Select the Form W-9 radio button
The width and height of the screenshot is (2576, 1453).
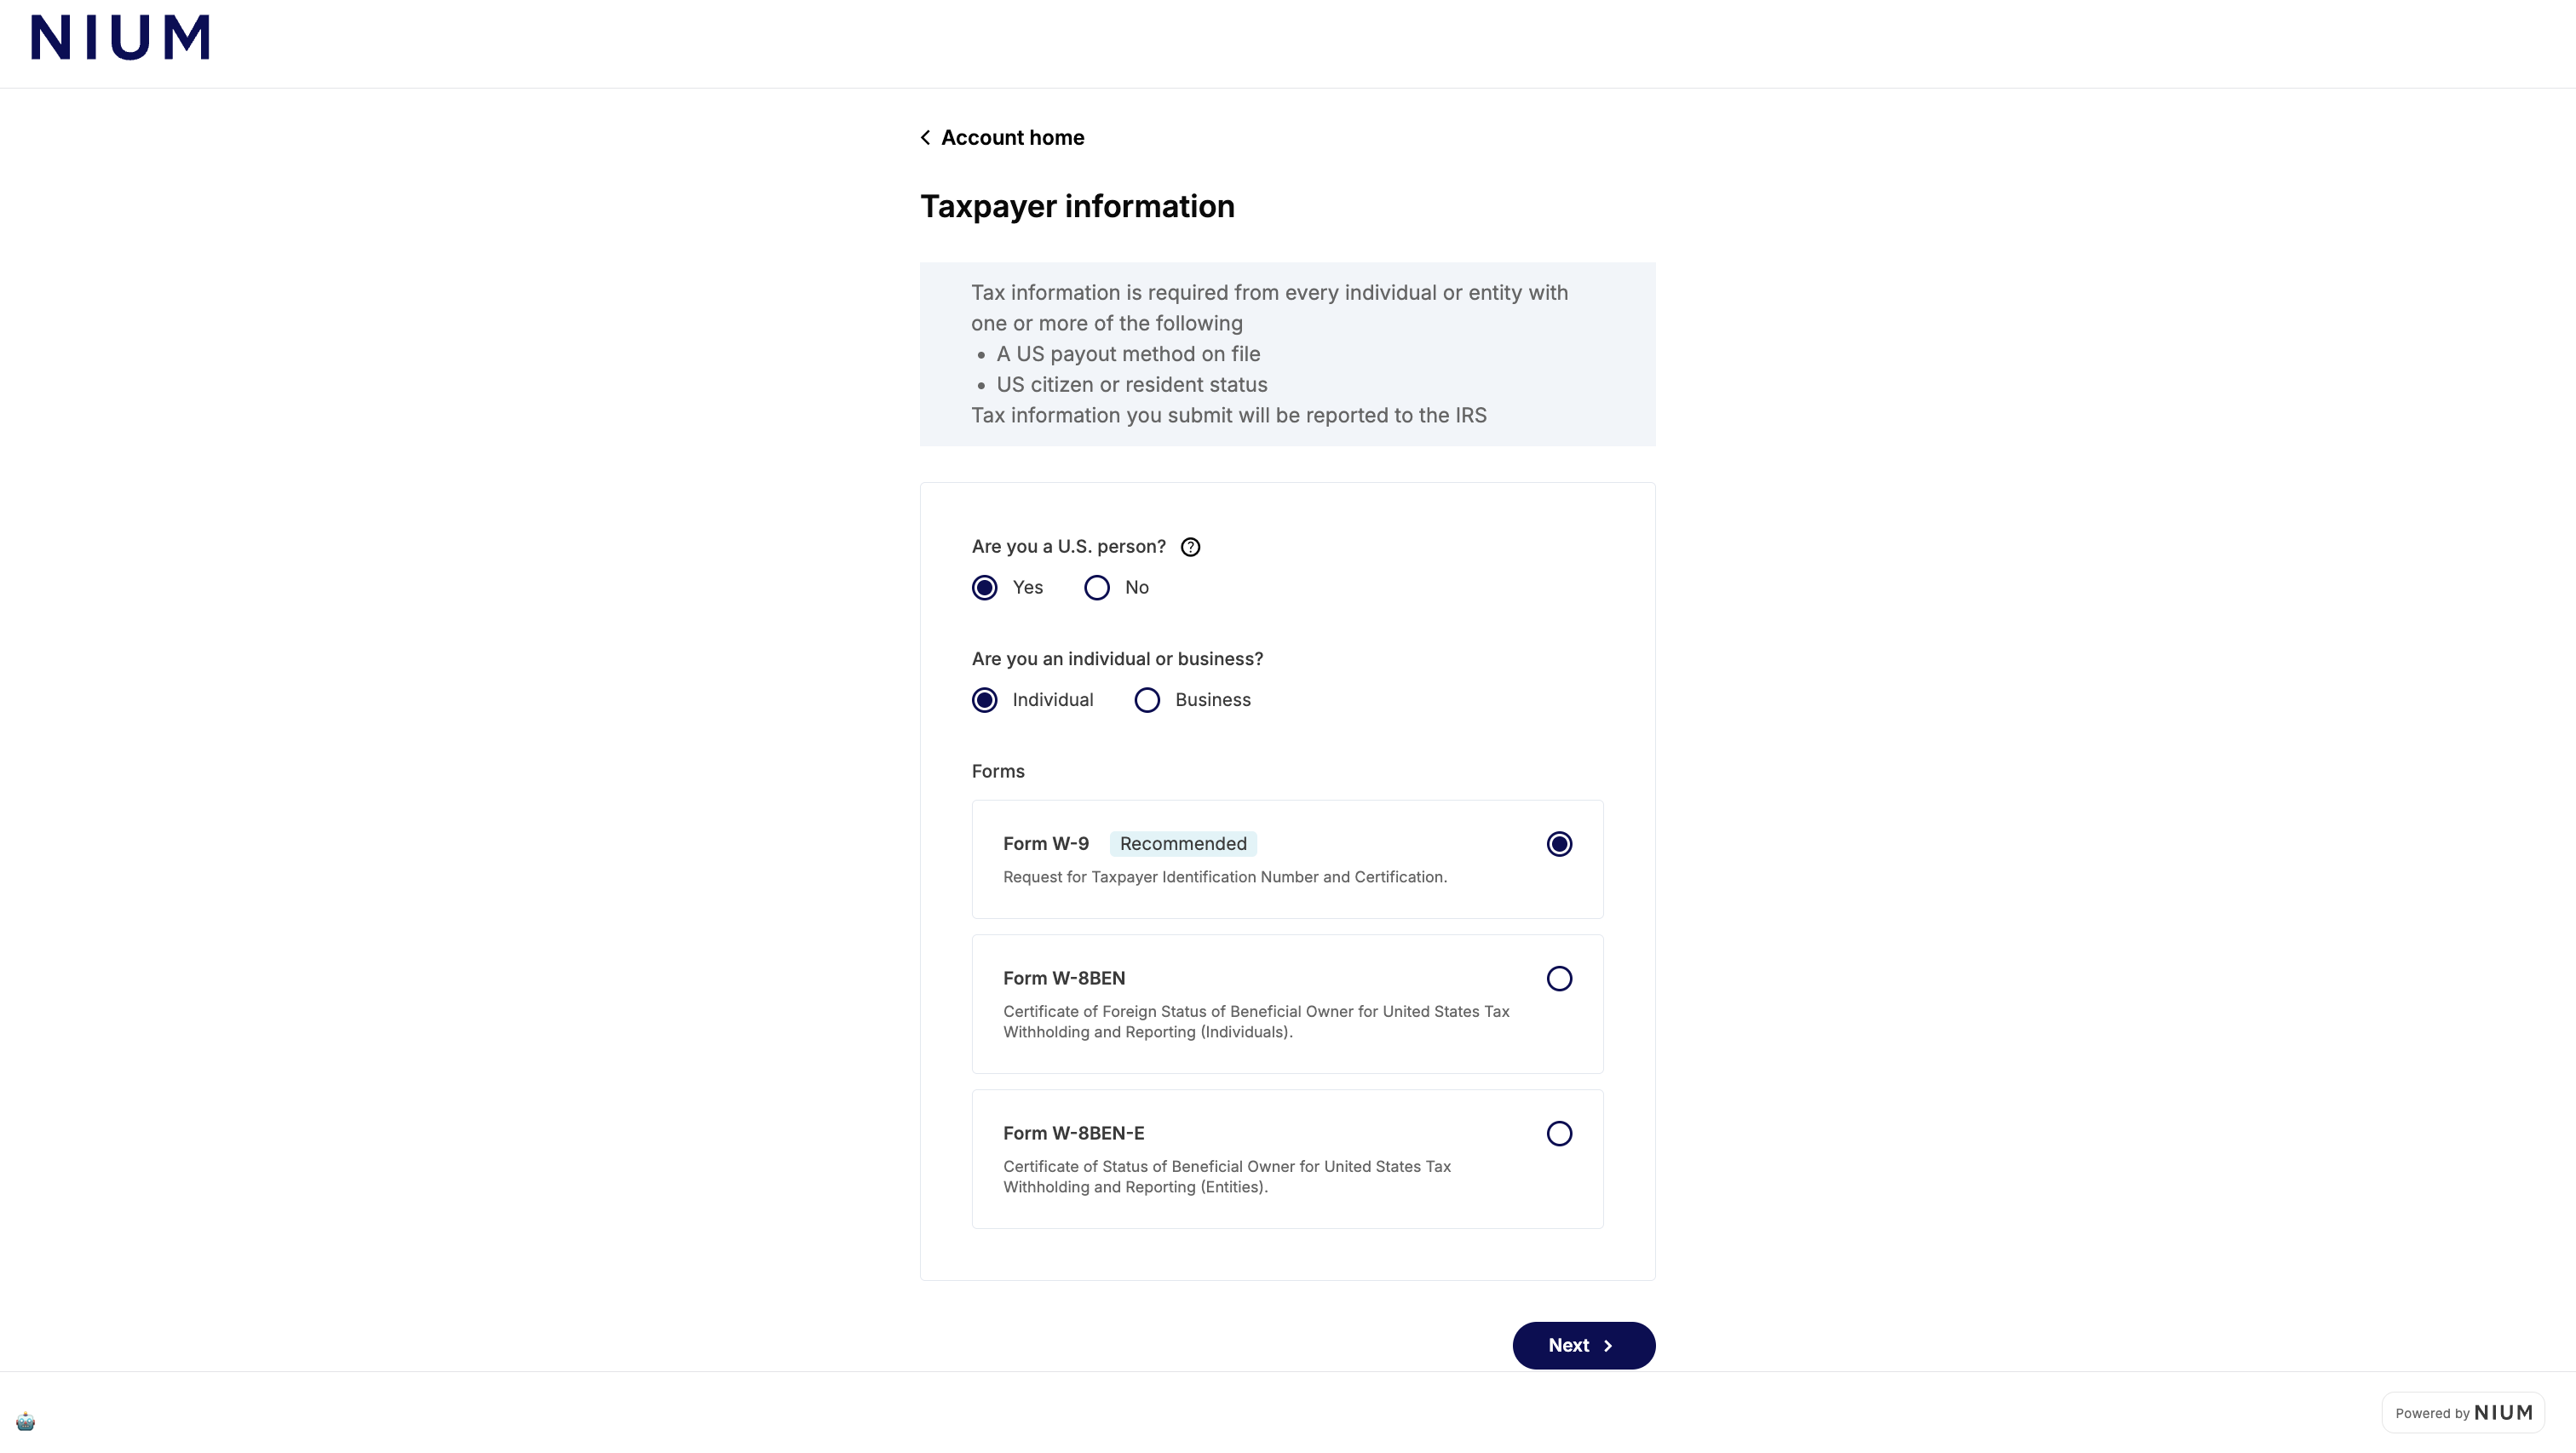pyautogui.click(x=1559, y=844)
